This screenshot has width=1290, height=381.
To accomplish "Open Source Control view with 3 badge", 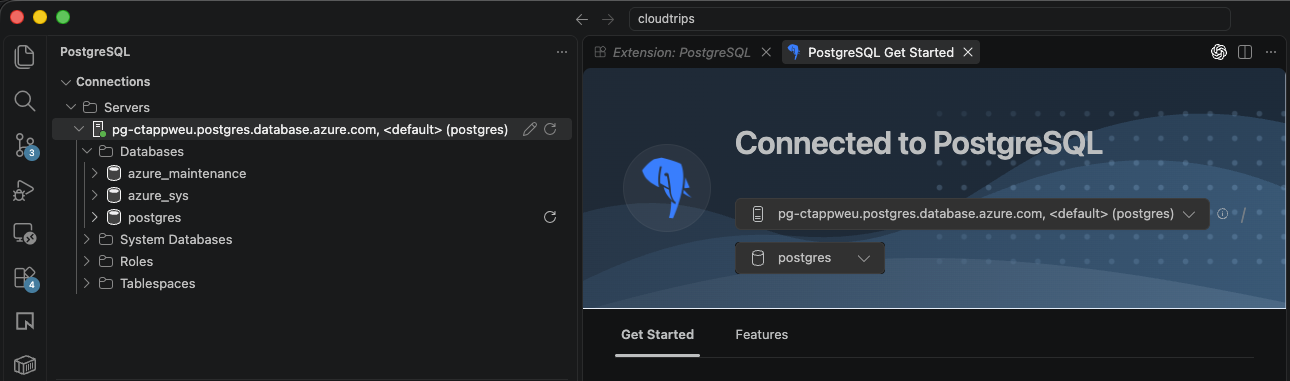I will [x=25, y=146].
